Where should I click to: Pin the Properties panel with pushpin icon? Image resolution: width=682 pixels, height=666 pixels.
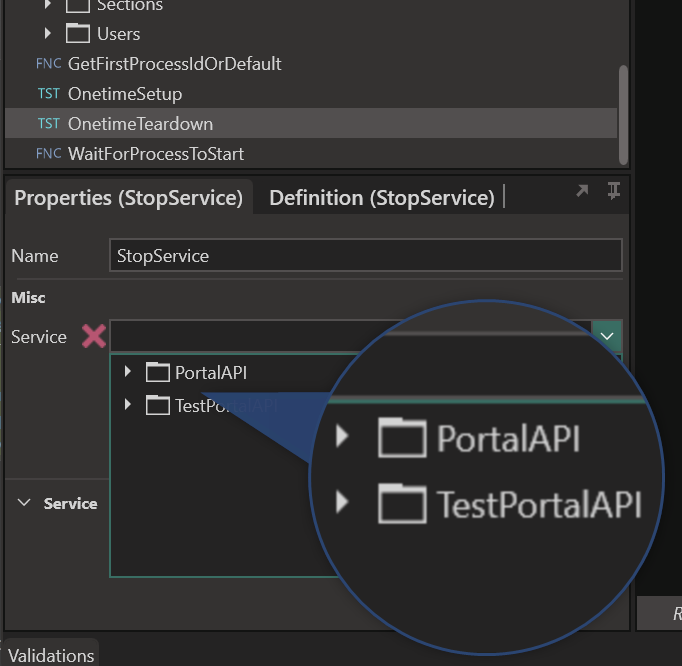[614, 192]
